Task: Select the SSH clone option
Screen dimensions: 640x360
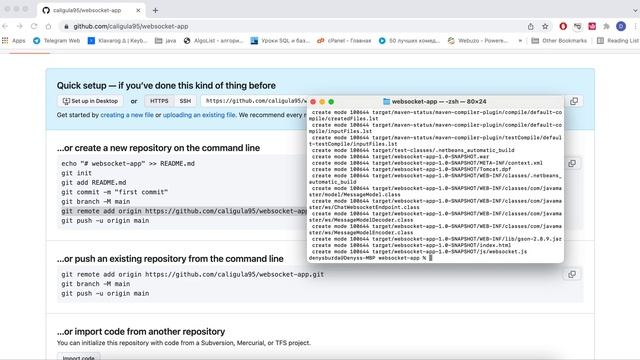Action: point(185,101)
